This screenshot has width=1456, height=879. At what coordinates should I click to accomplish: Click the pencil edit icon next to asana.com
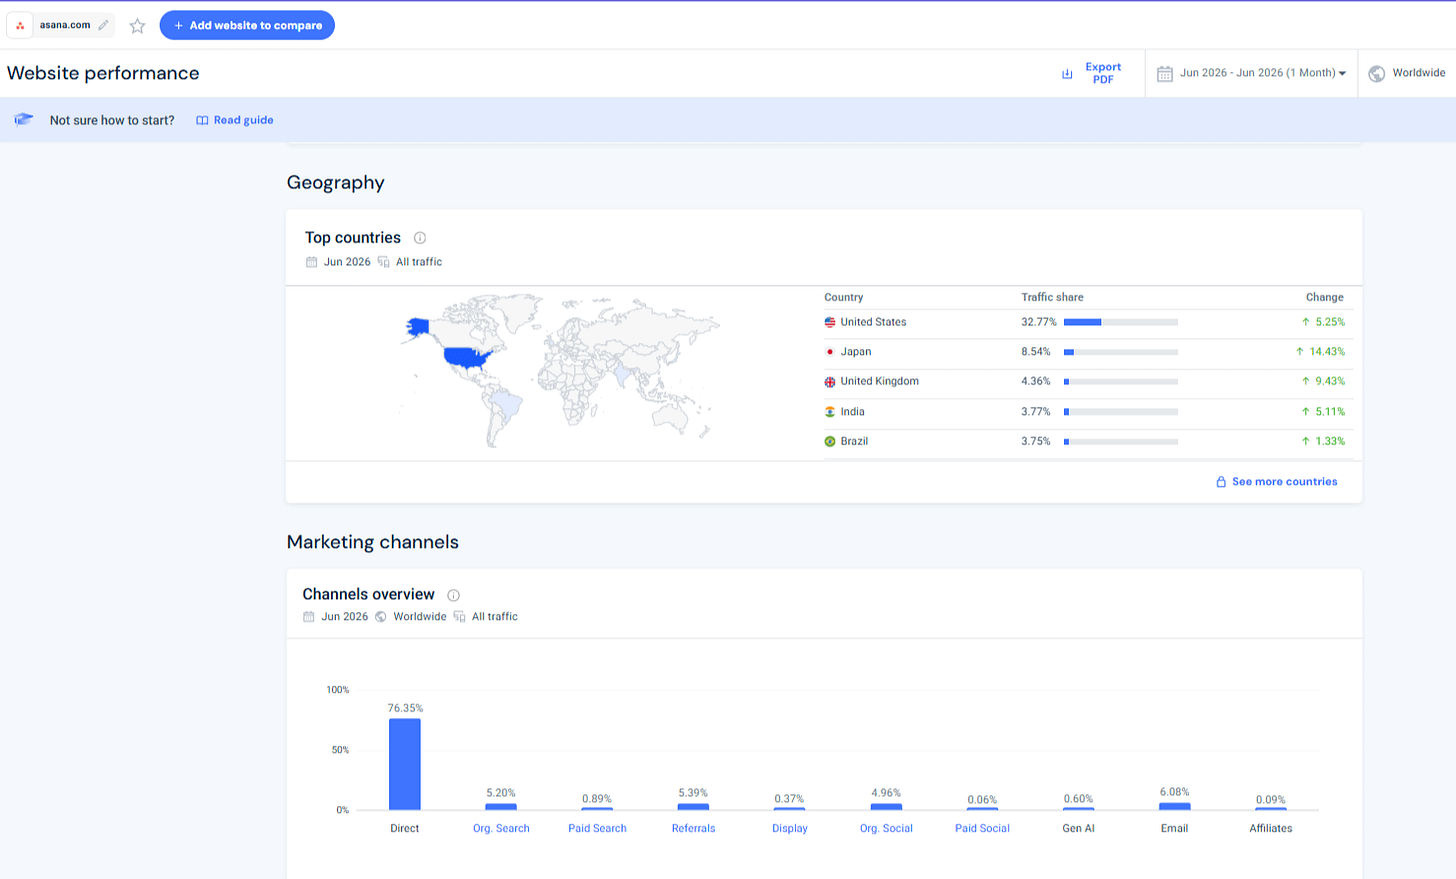coord(103,25)
